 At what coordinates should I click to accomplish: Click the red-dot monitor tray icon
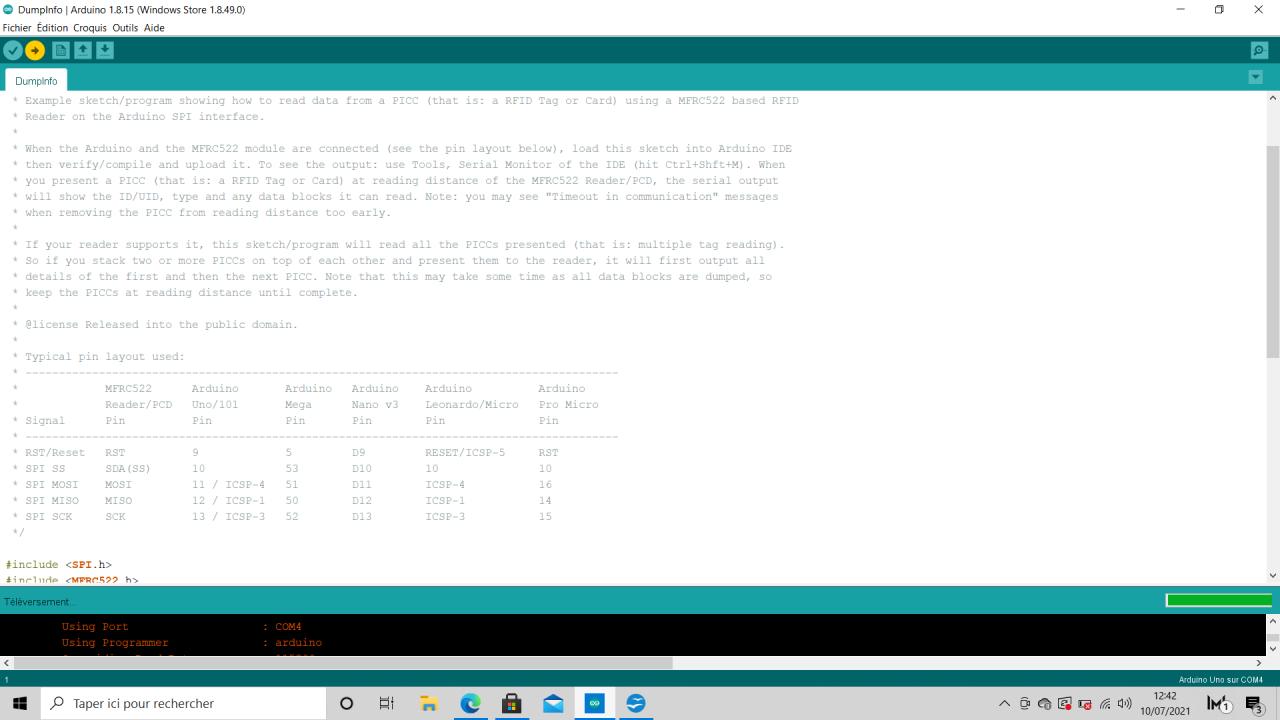(1065, 704)
